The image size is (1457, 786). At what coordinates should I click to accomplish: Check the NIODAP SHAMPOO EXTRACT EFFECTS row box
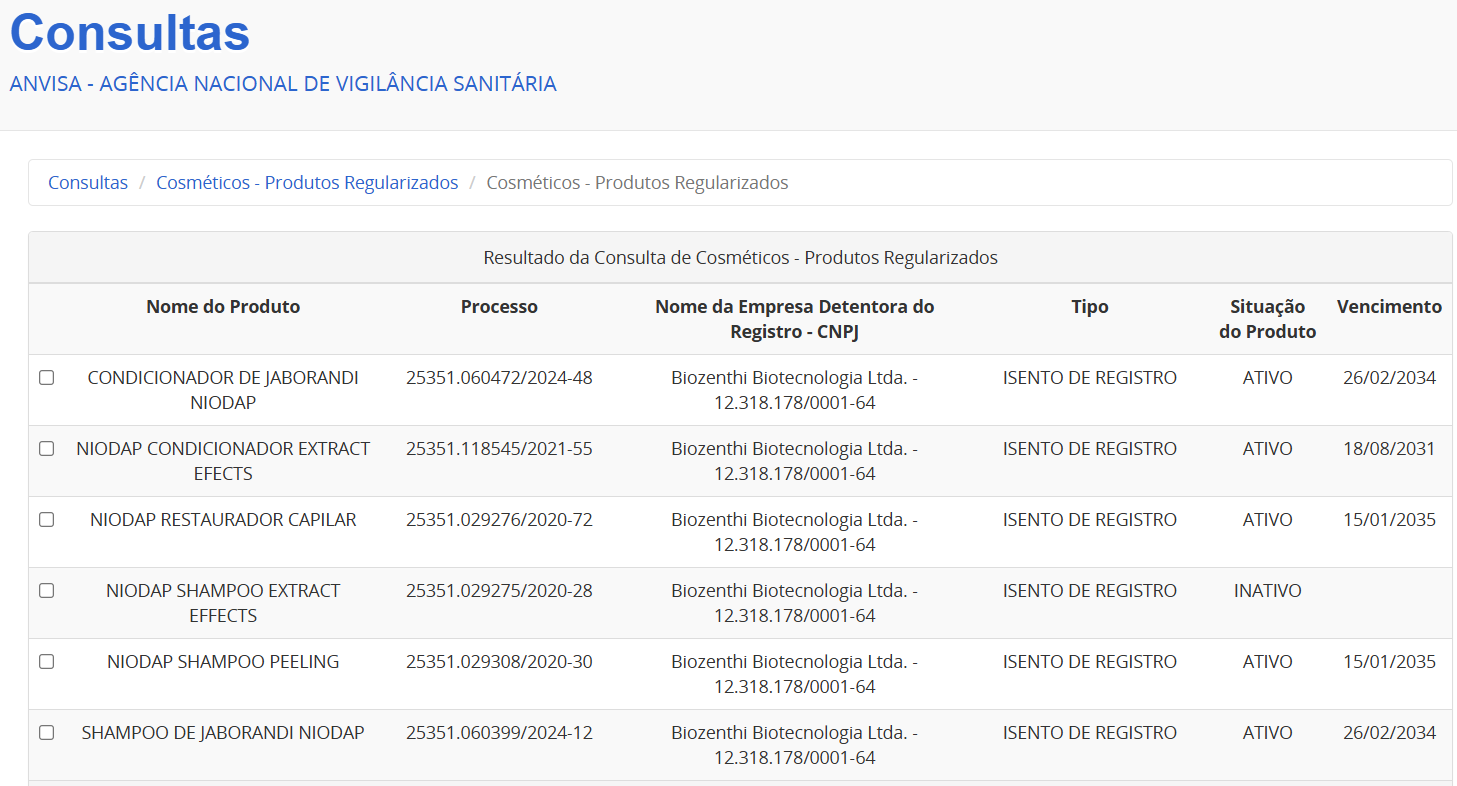[x=46, y=591]
